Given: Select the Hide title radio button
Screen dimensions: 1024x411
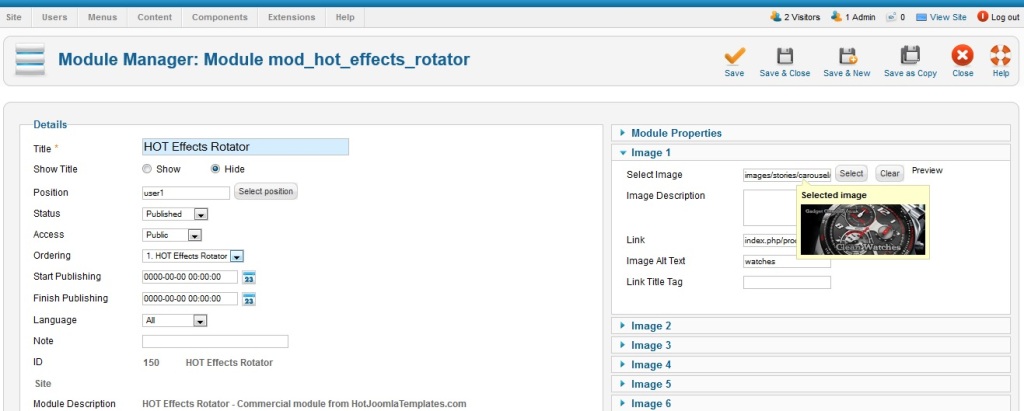Looking at the screenshot, I should pyautogui.click(x=215, y=169).
